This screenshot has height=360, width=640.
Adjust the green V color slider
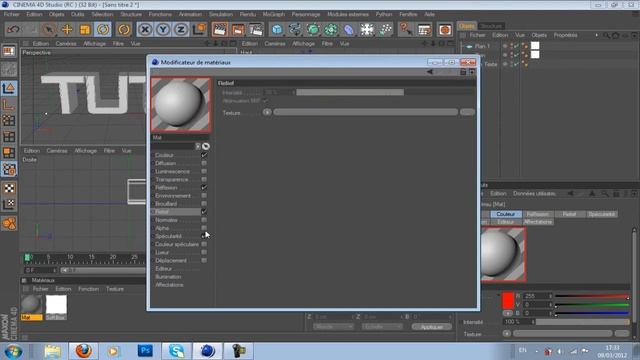[x=592, y=305]
